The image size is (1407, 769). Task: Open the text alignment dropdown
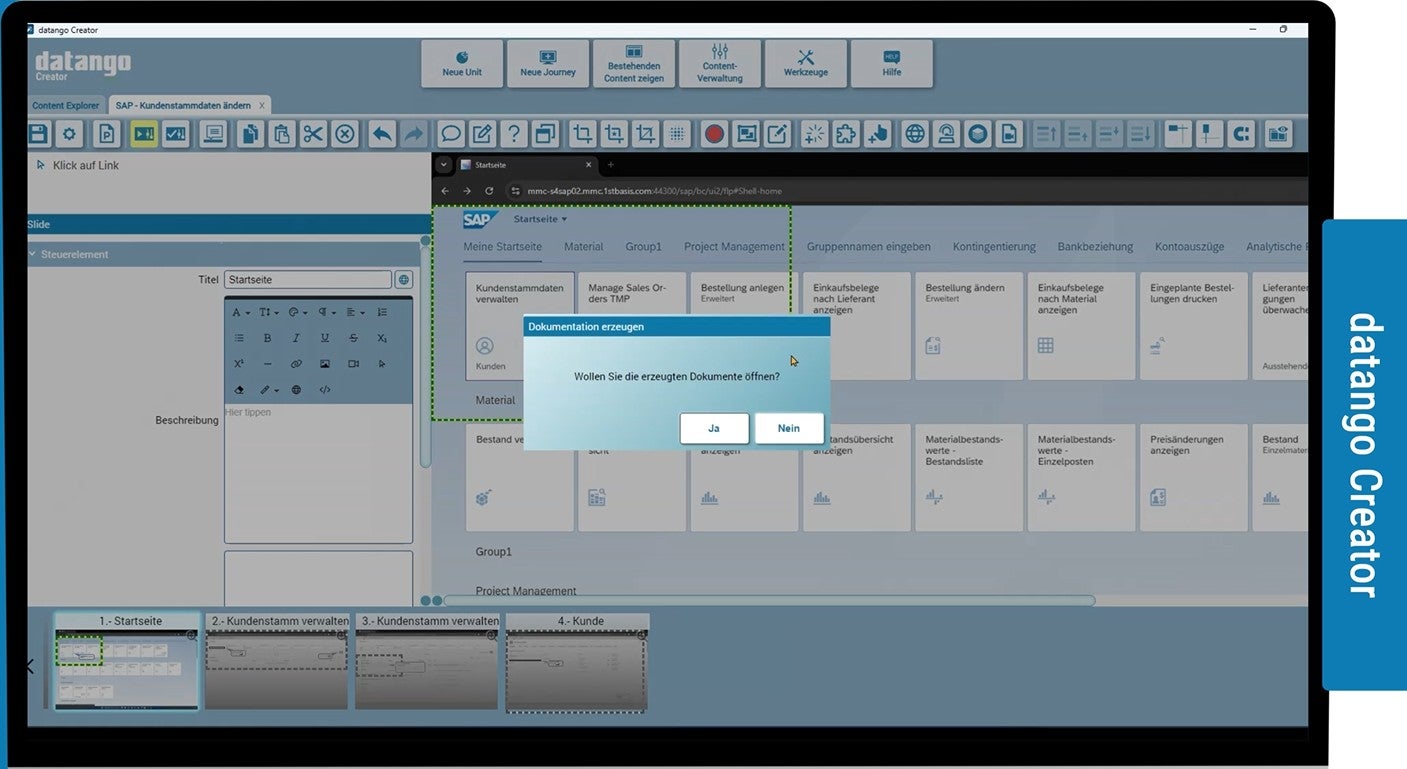pos(356,312)
